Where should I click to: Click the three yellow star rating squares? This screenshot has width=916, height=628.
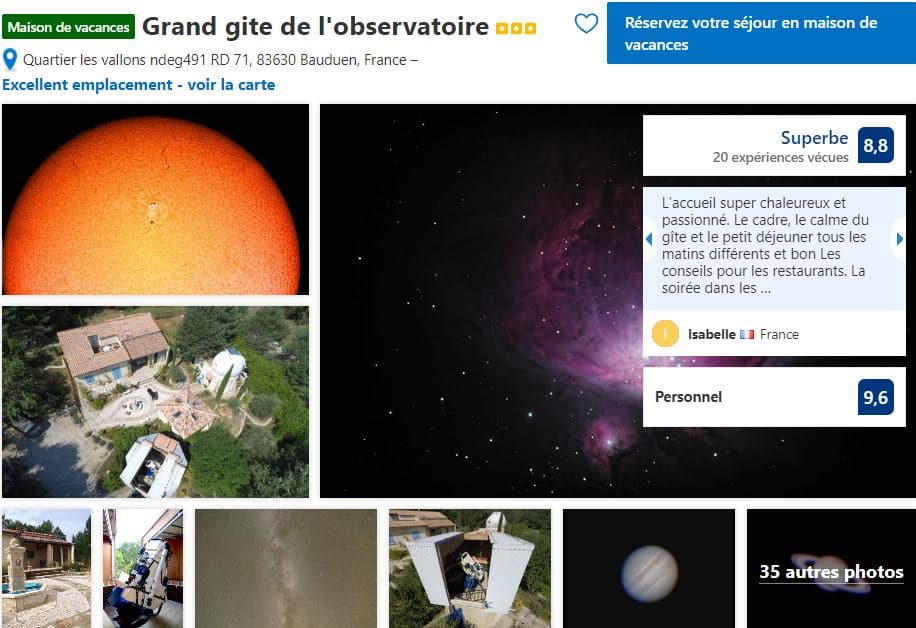pos(516,28)
